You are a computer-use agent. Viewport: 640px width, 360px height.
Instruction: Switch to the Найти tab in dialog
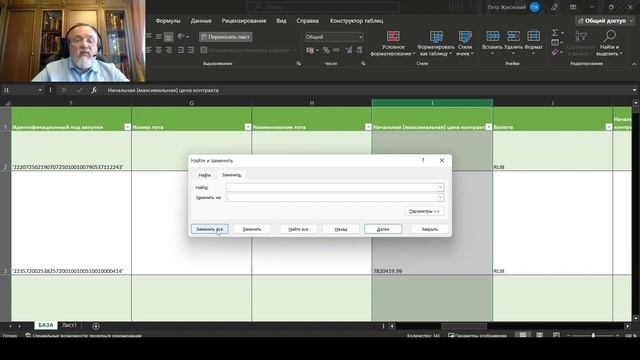(x=205, y=175)
